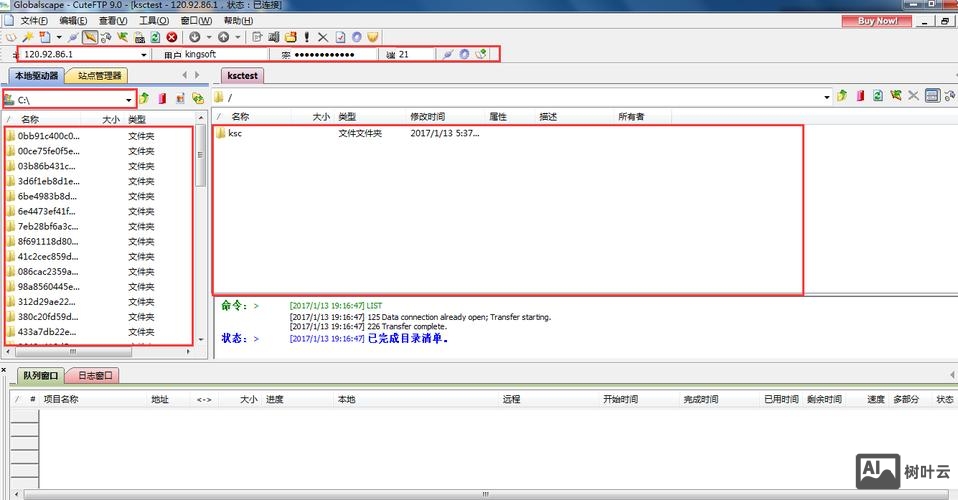Open the 工具(O) menu
The width and height of the screenshot is (958, 500).
click(x=154, y=20)
